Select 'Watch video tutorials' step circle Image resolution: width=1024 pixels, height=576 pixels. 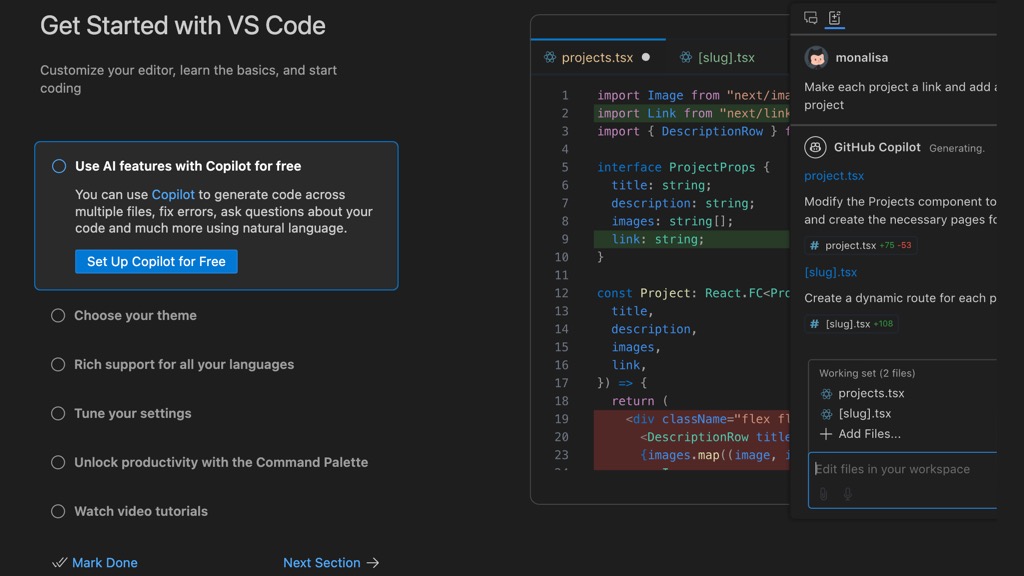[x=58, y=511]
